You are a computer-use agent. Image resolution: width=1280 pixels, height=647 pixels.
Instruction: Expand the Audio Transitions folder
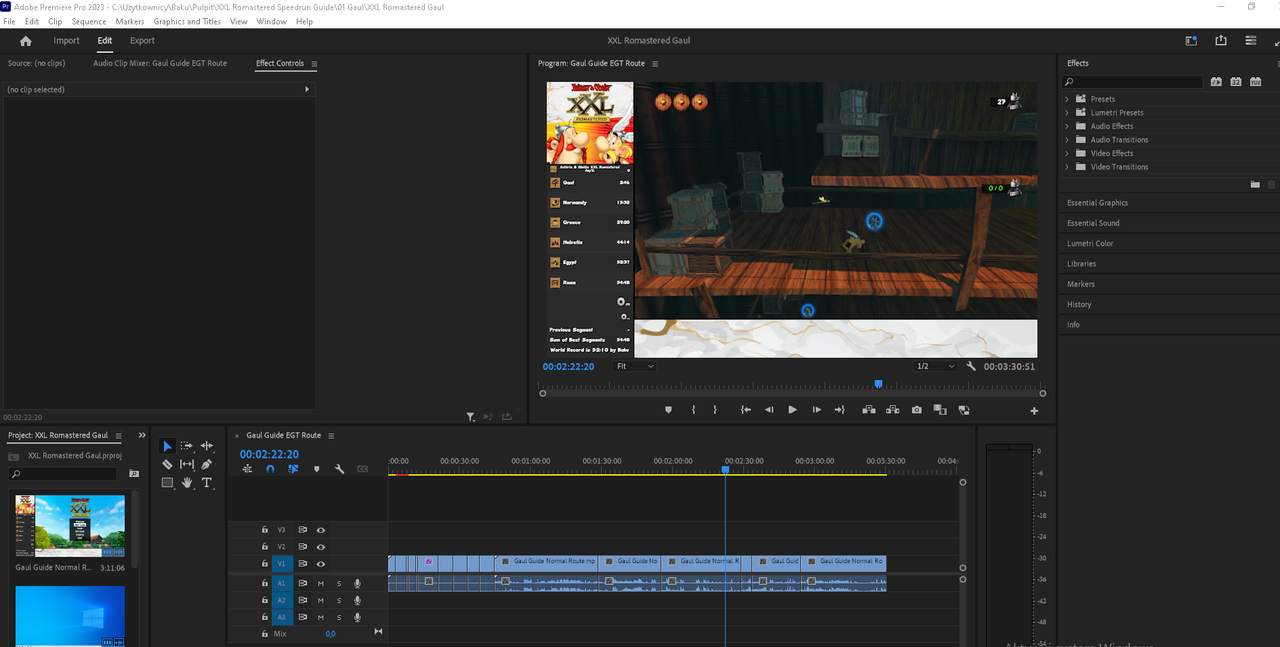tap(1068, 140)
